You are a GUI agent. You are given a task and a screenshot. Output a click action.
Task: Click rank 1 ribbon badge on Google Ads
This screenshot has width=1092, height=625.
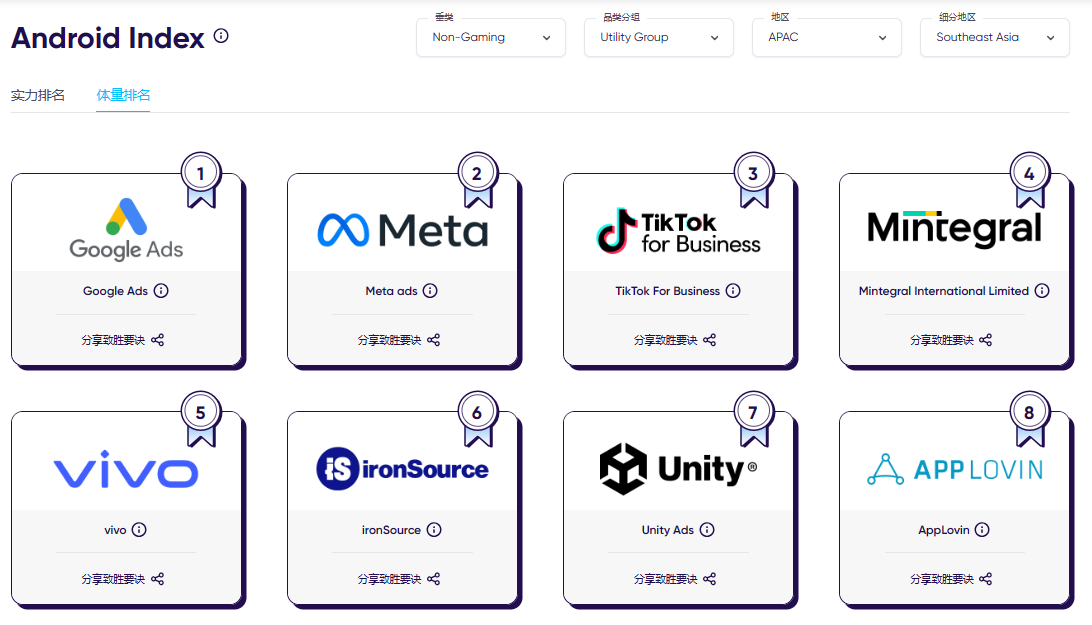[x=201, y=177]
